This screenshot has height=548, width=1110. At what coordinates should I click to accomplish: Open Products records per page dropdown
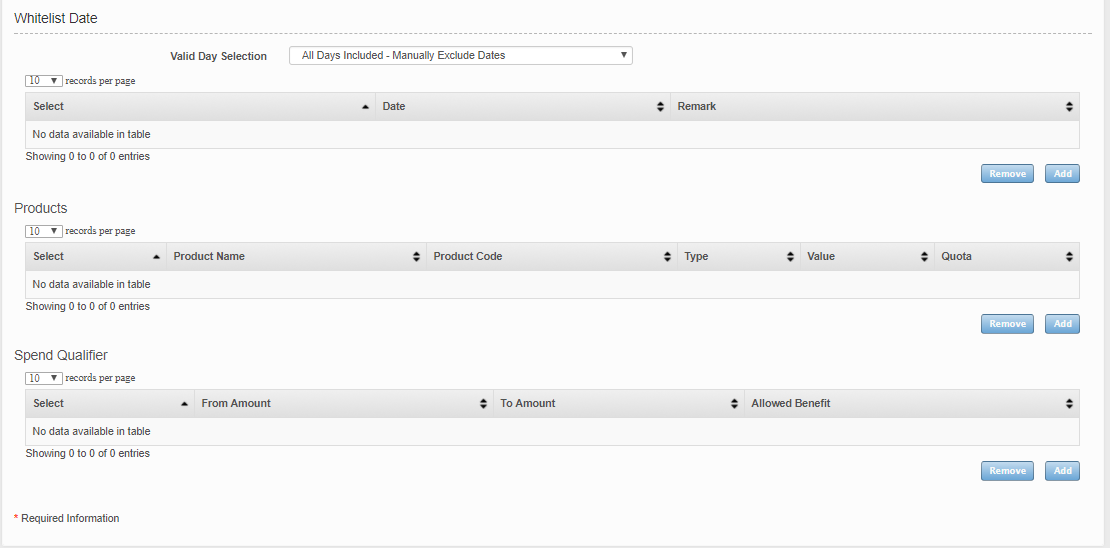tap(44, 231)
